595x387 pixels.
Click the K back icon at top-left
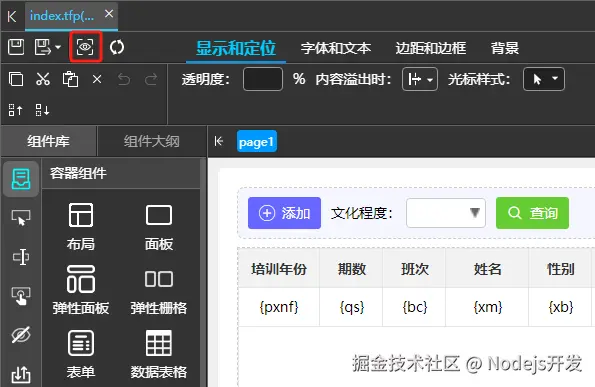(x=12, y=16)
